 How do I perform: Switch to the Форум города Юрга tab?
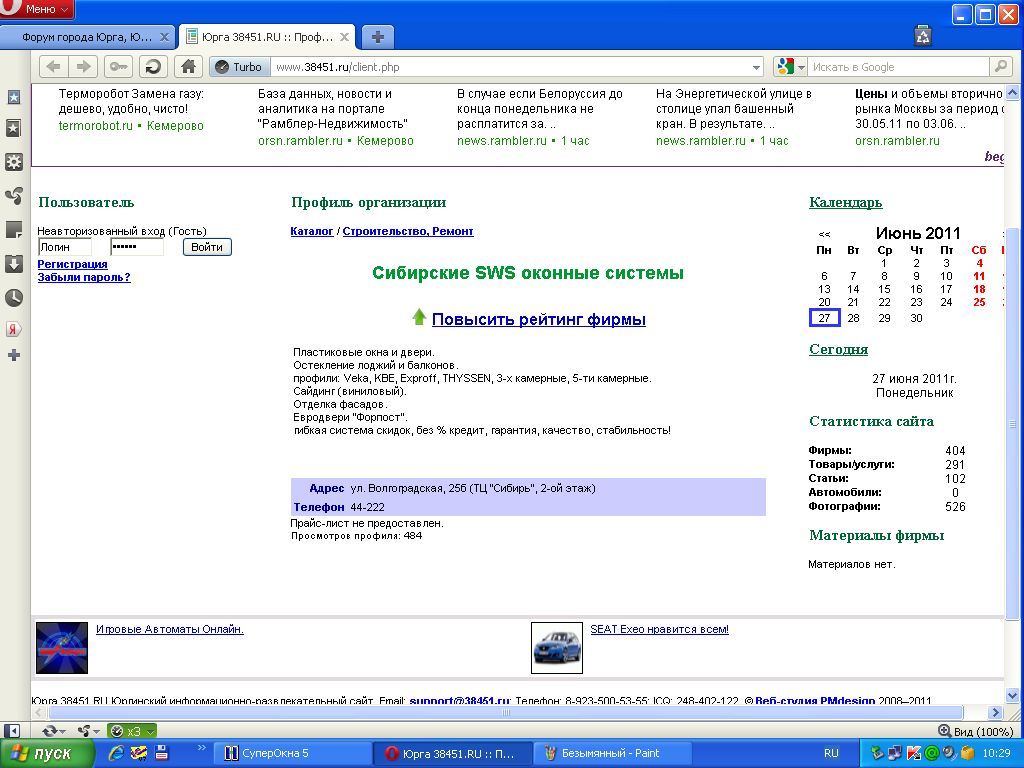click(x=86, y=37)
